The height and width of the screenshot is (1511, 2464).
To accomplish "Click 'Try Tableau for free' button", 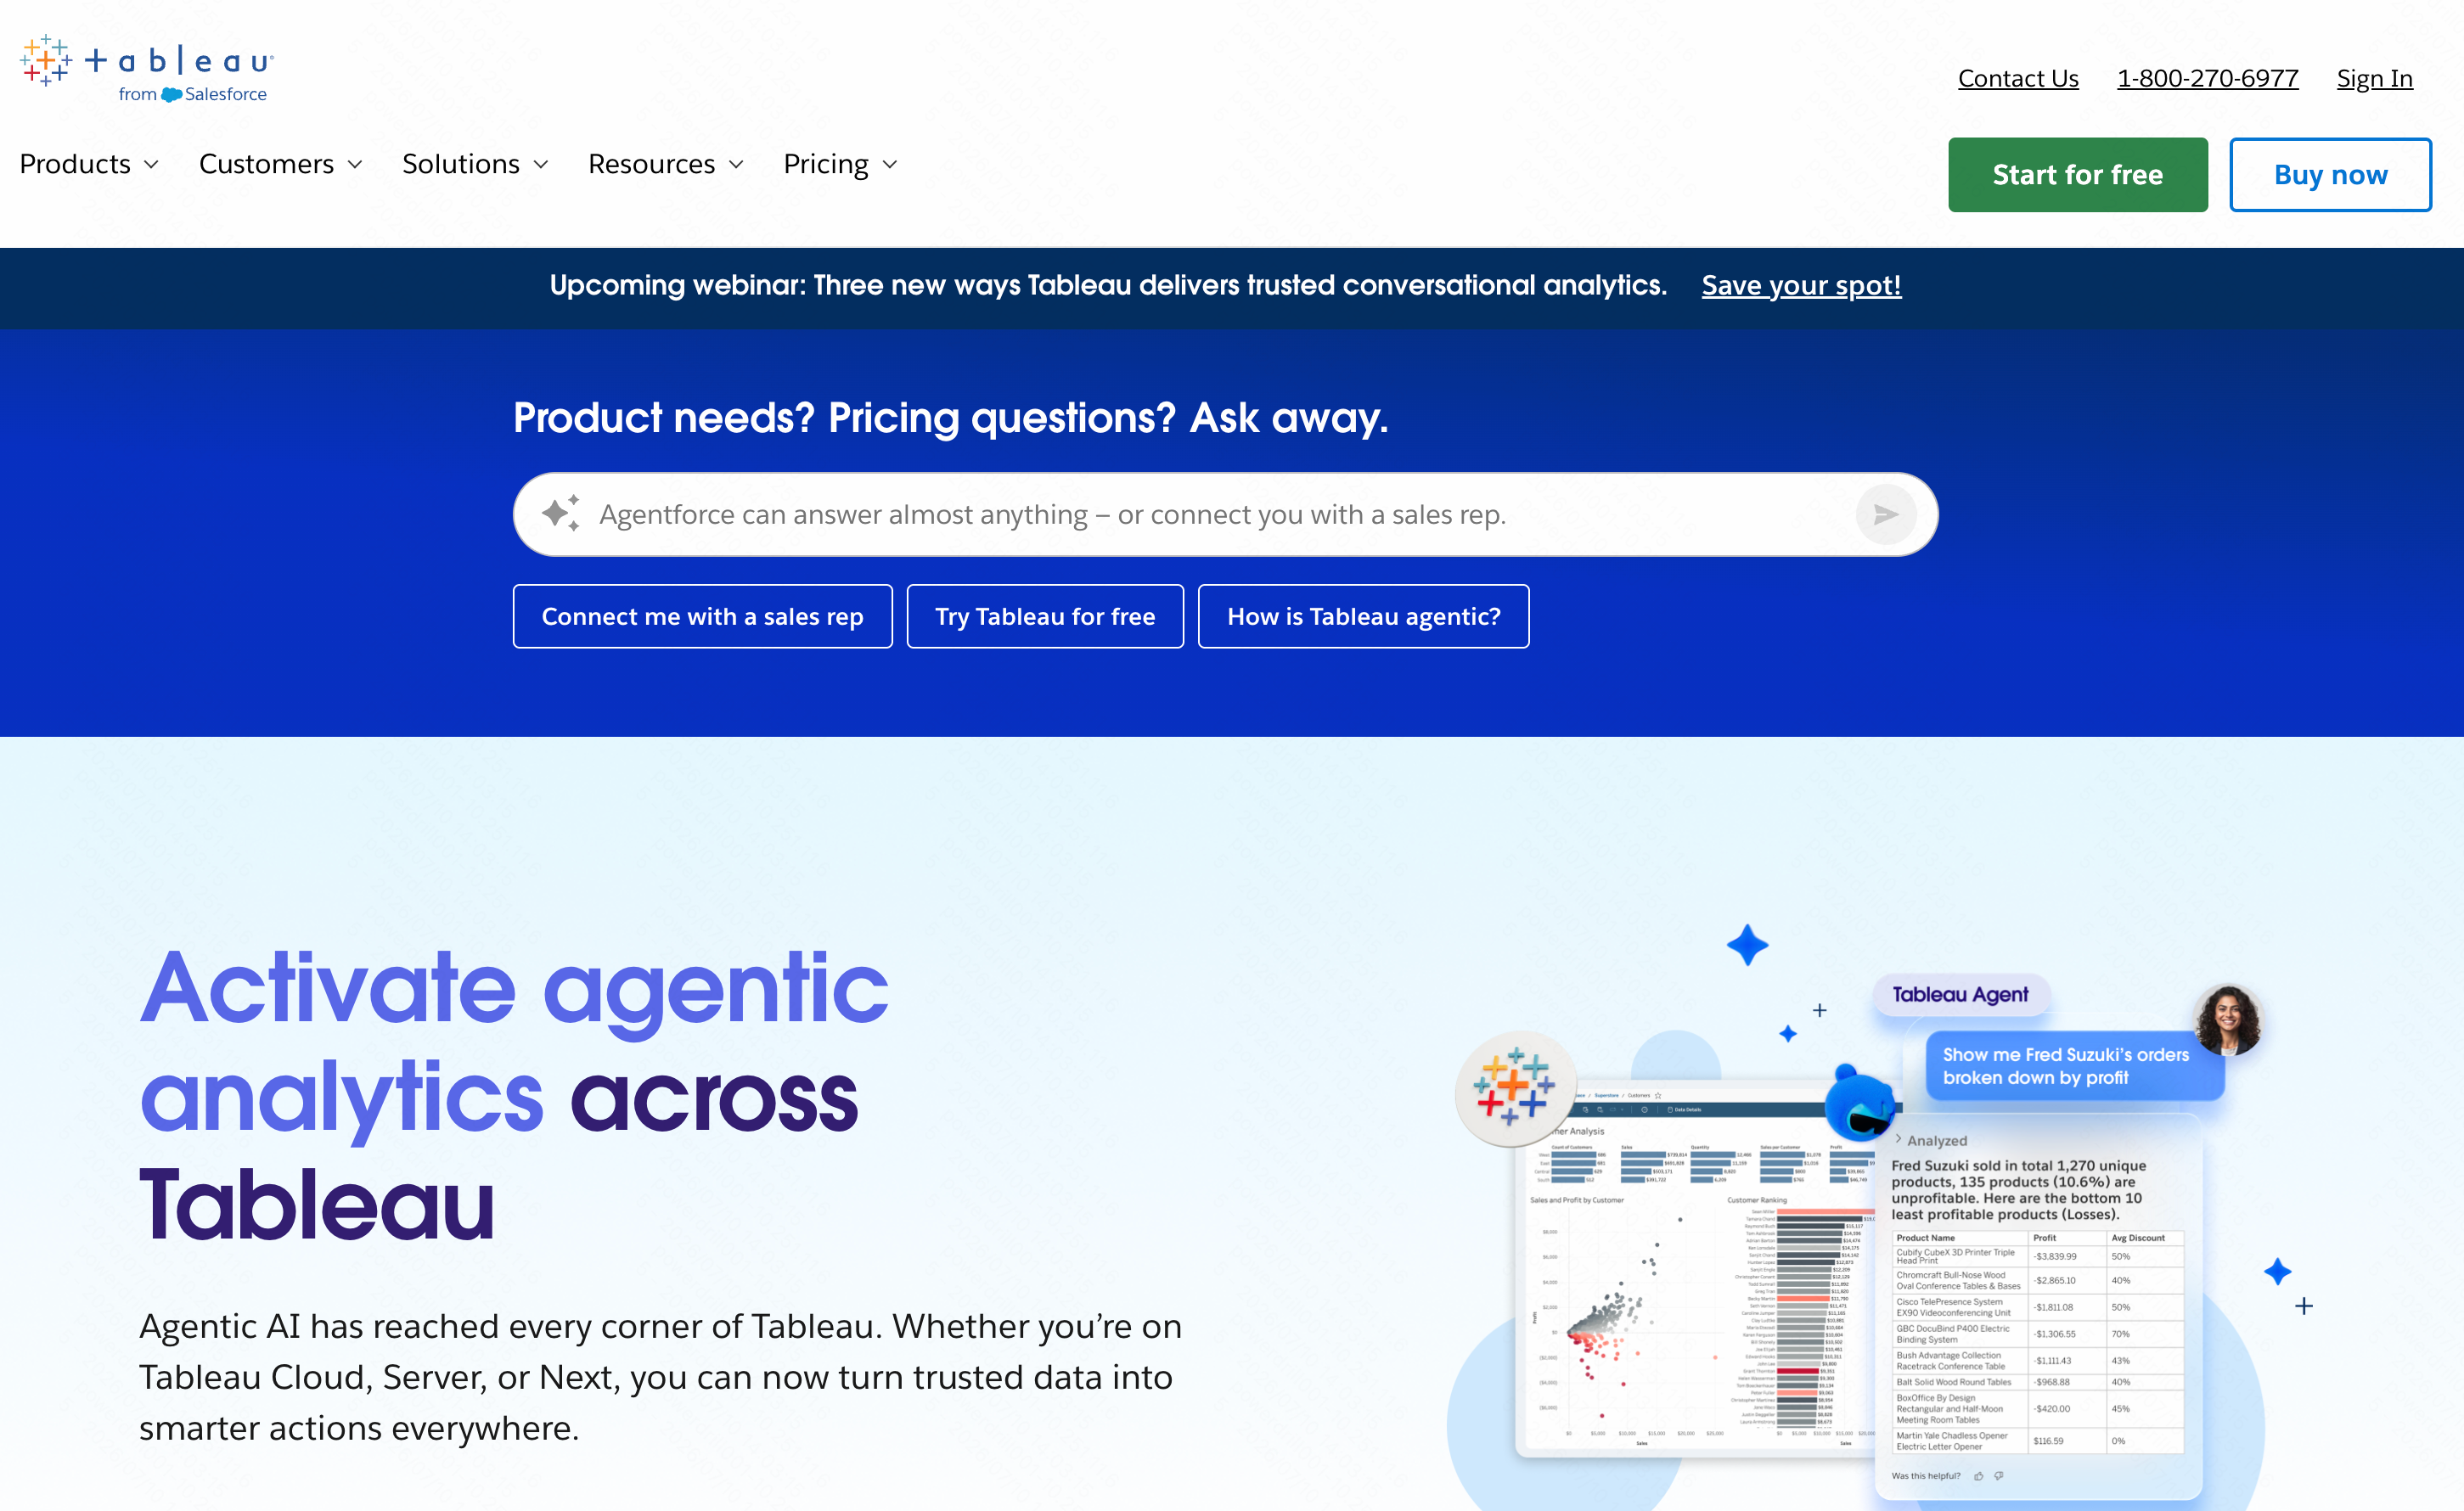I will 1045,616.
